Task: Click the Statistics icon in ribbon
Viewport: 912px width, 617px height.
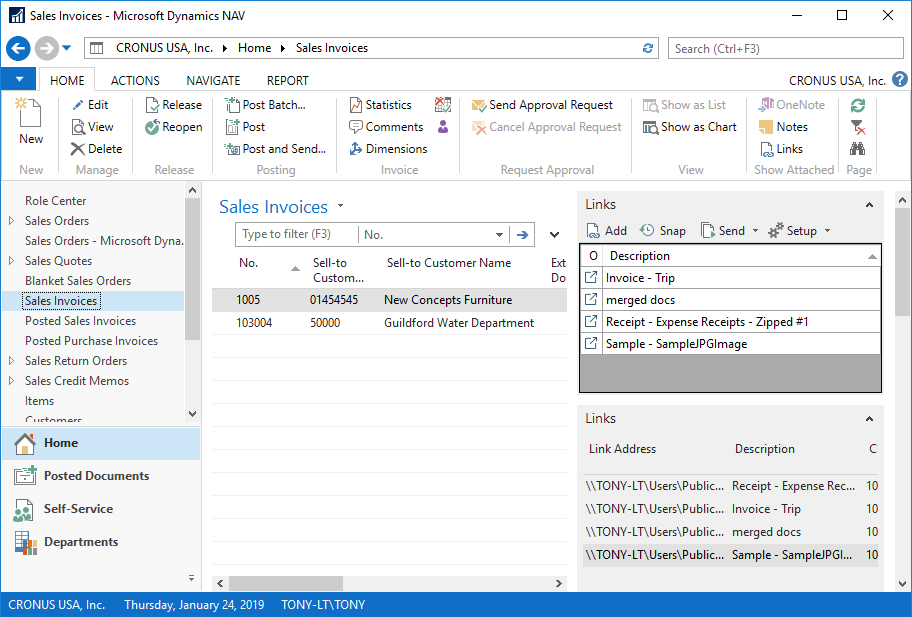Action: (357, 105)
